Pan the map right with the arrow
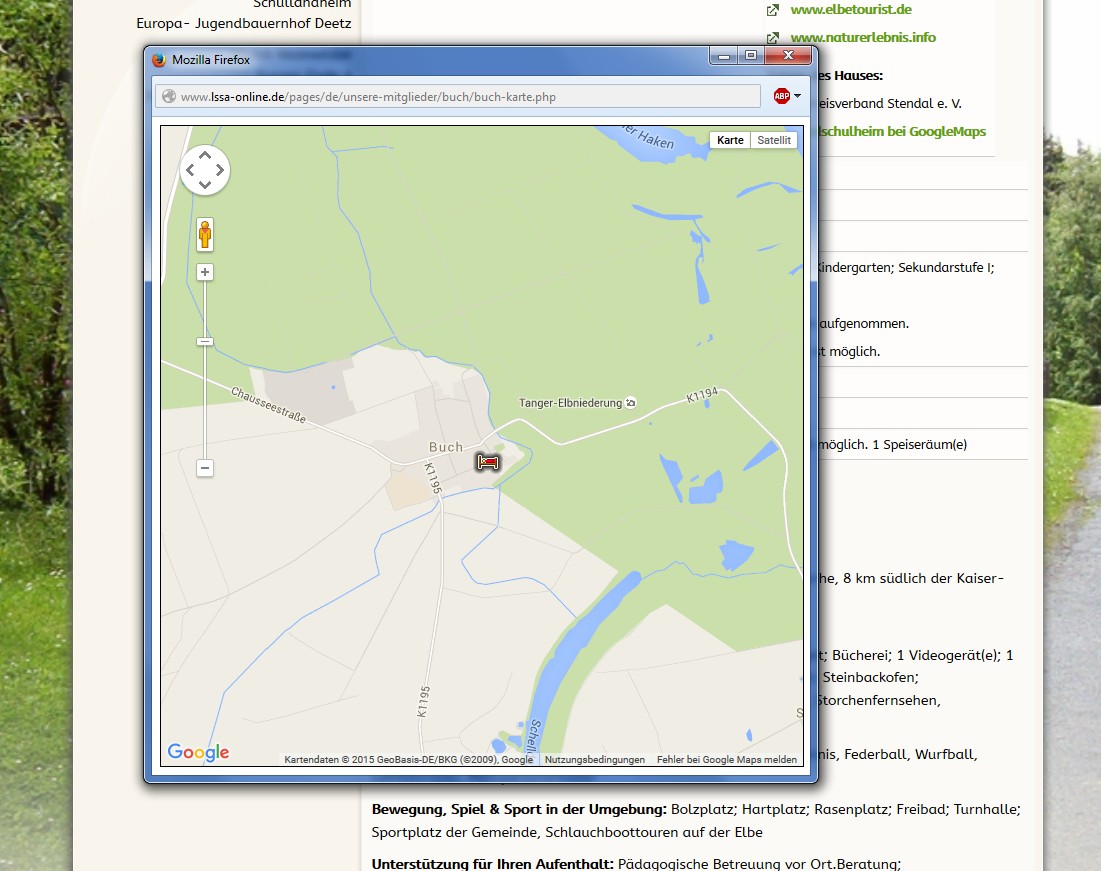The height and width of the screenshot is (871, 1101). click(220, 170)
